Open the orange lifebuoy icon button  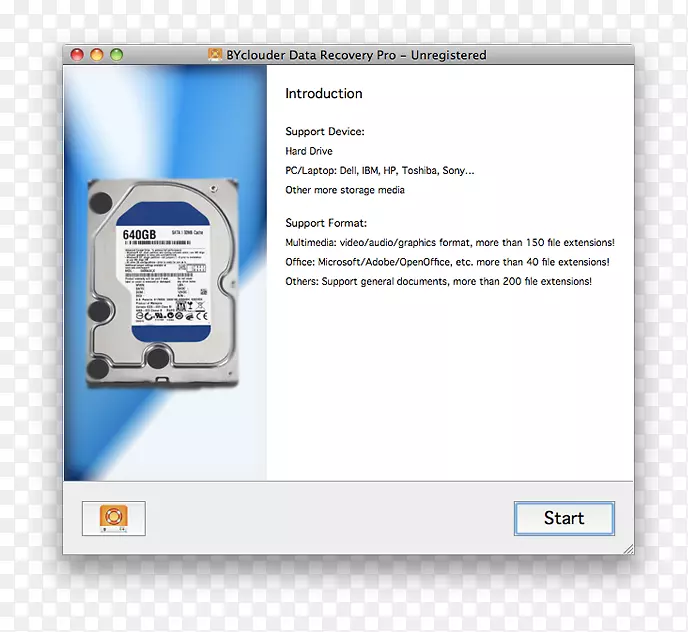click(x=114, y=518)
